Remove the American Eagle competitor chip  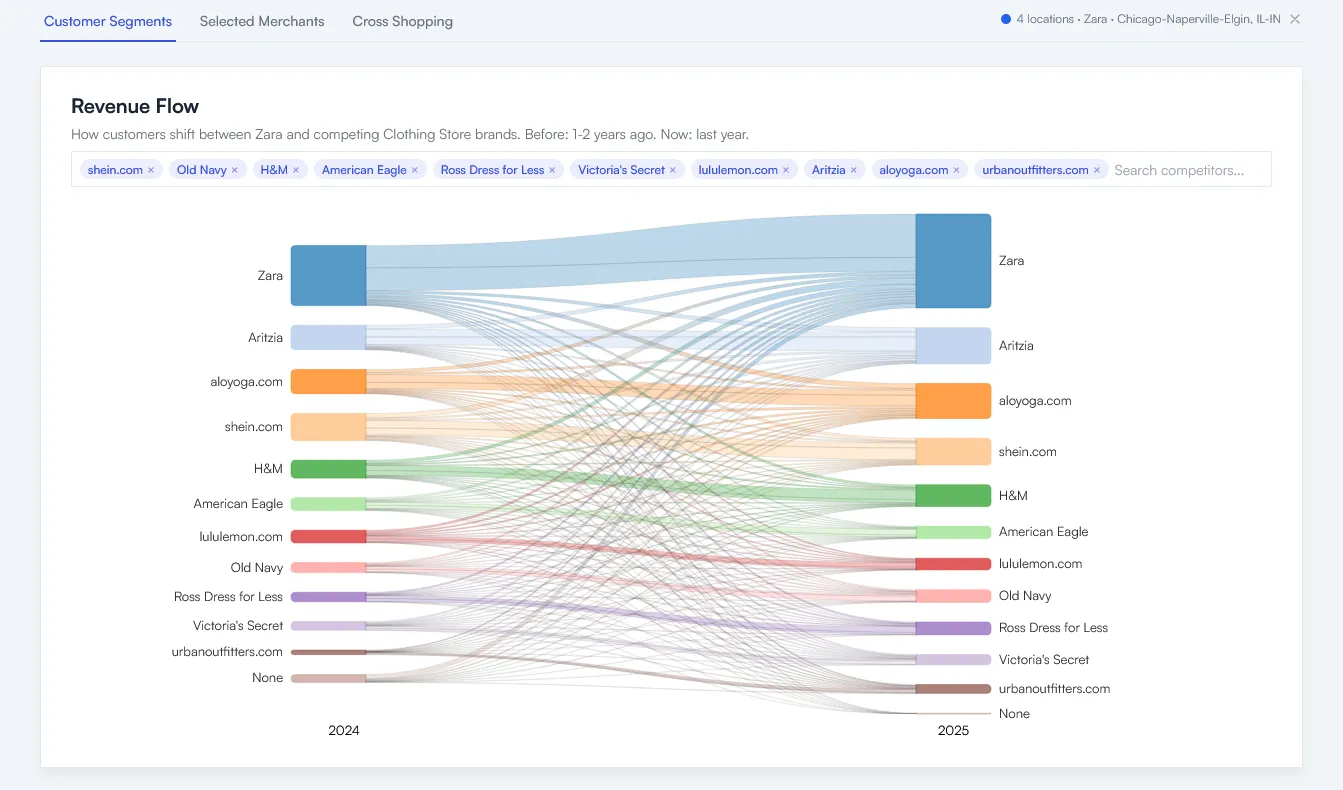(415, 170)
